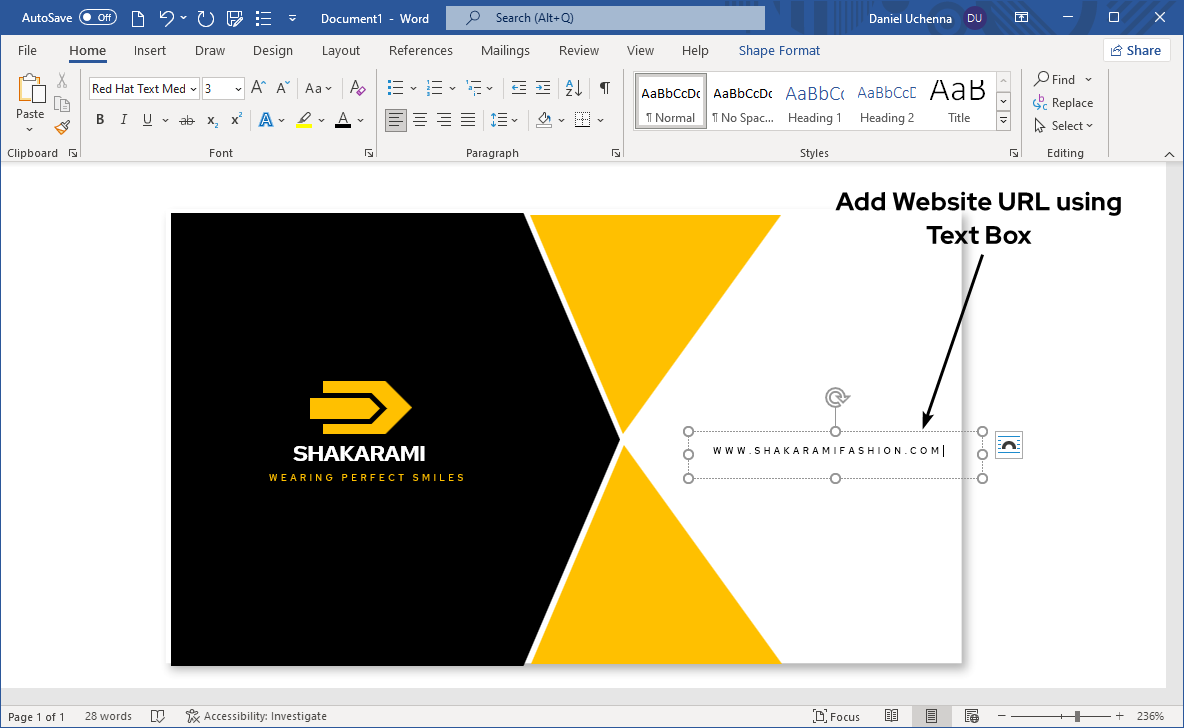1184x728 pixels.
Task: Click the Sort A to Z icon
Action: pyautogui.click(x=574, y=88)
